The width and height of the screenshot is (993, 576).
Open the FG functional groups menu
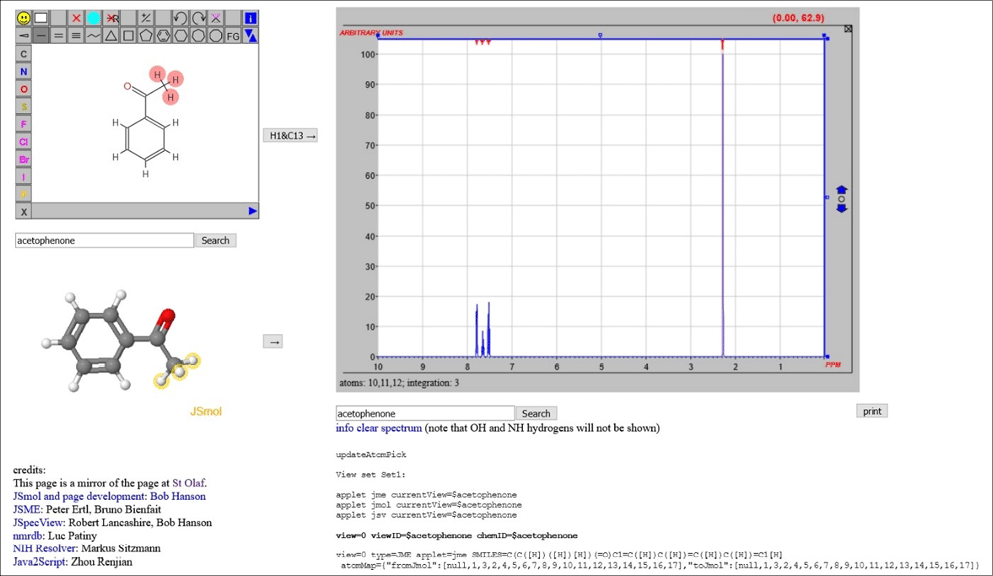[x=233, y=35]
